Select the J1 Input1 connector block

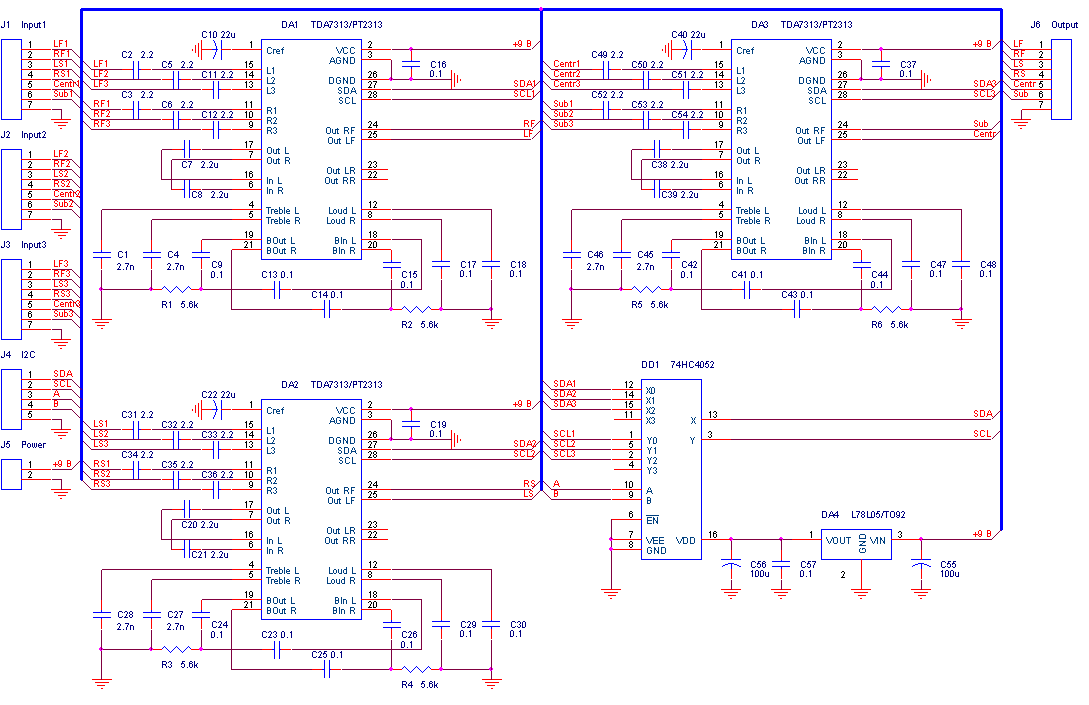(x=11, y=79)
